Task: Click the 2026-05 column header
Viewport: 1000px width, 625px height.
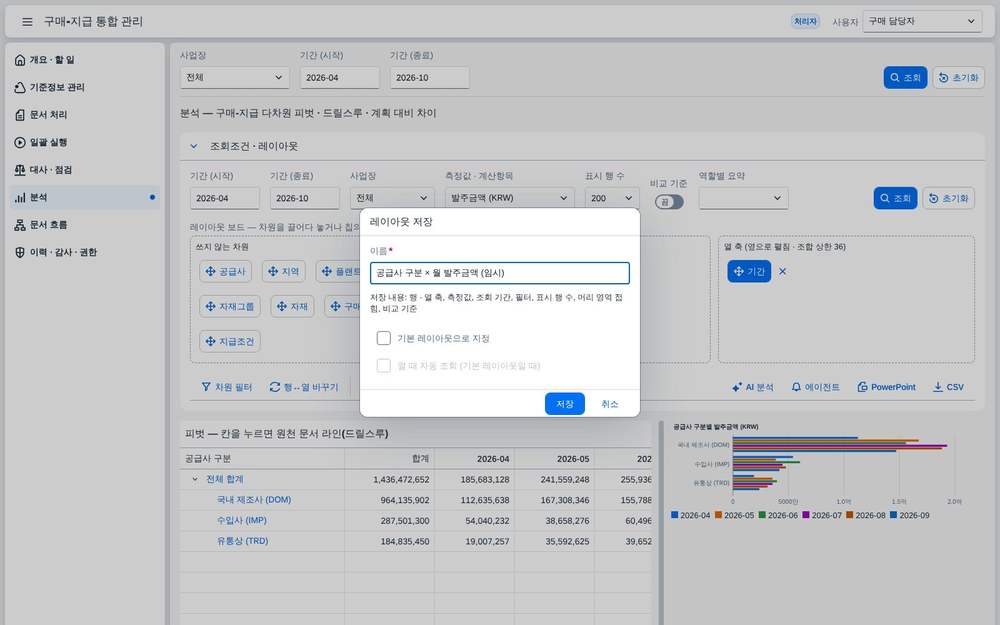Action: 554,459
